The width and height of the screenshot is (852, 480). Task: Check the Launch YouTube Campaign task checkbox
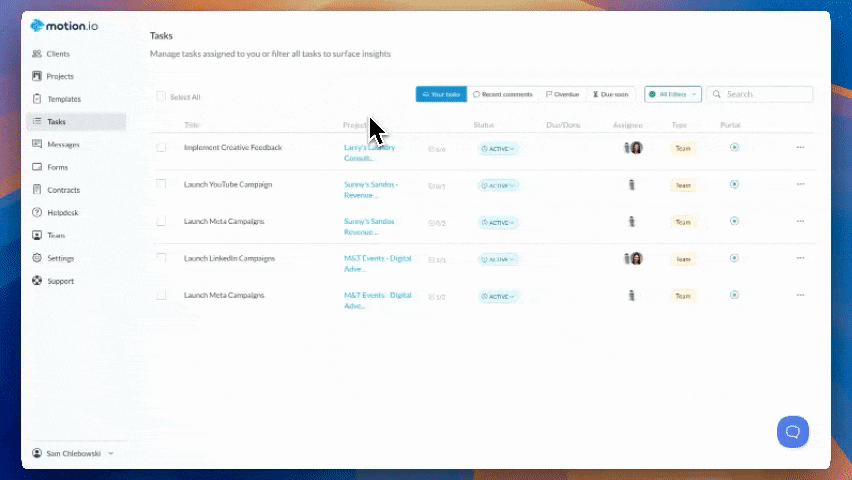click(161, 184)
